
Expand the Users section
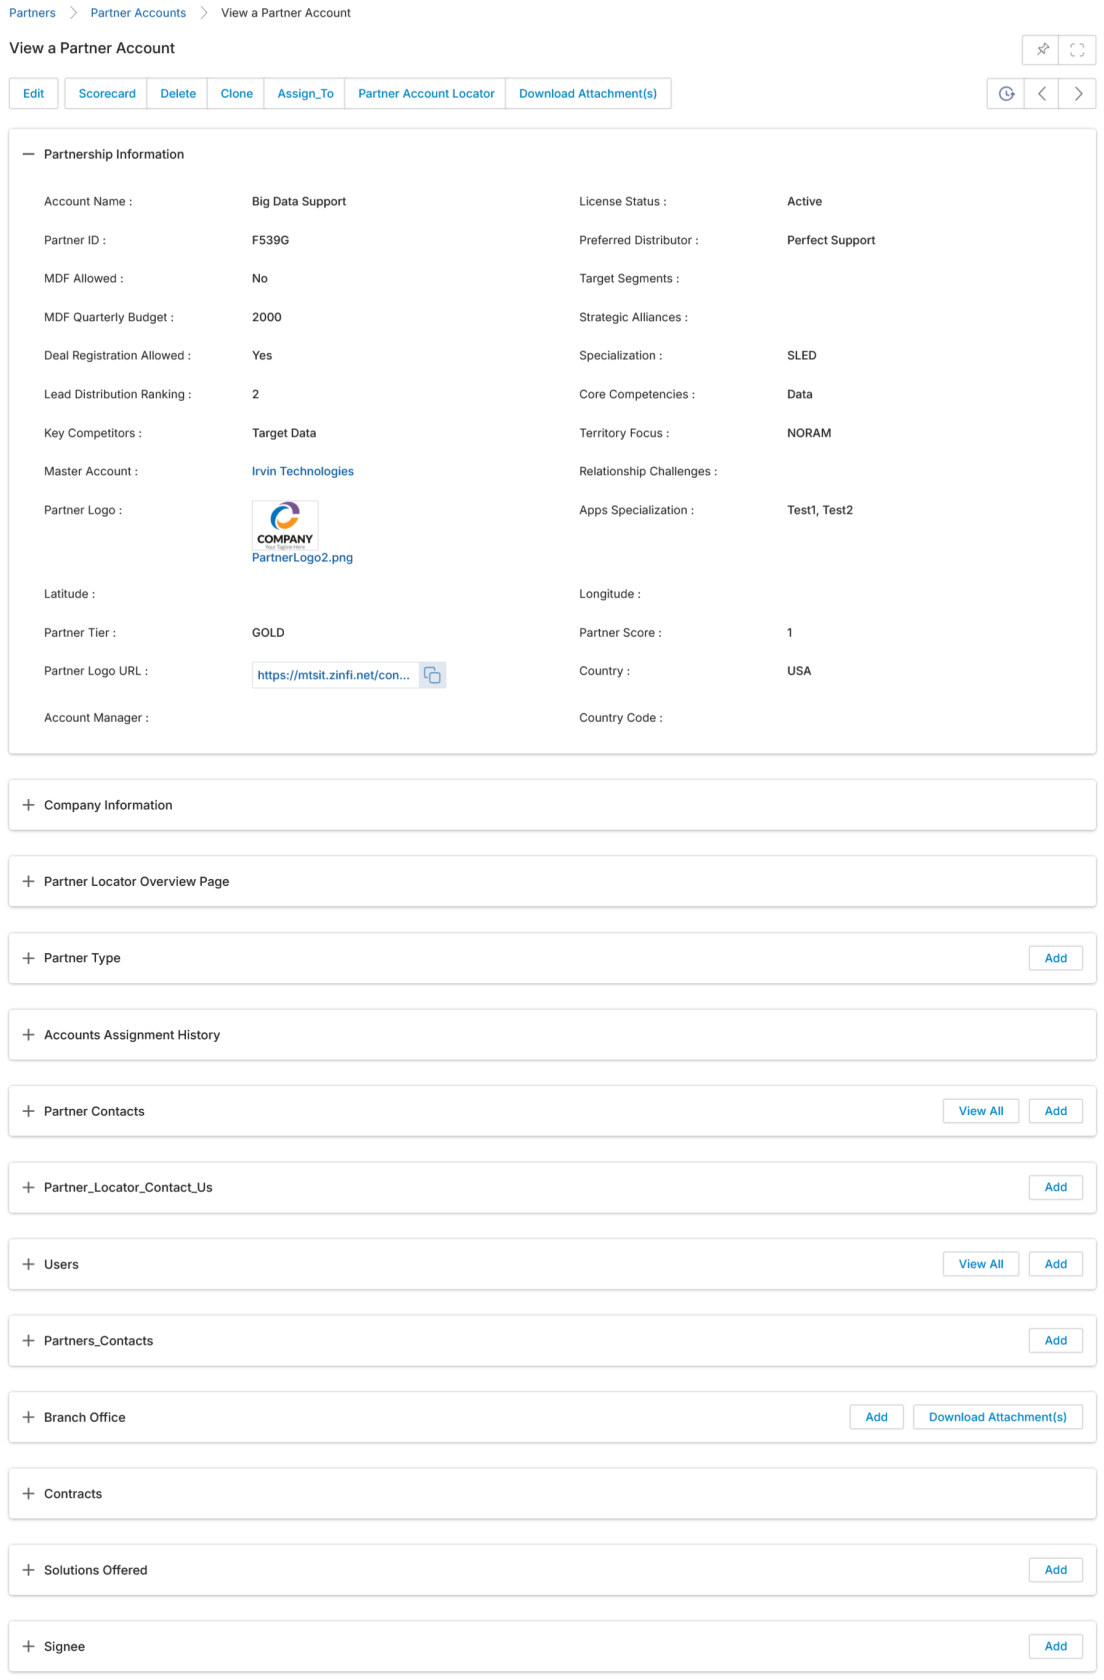tap(28, 1264)
